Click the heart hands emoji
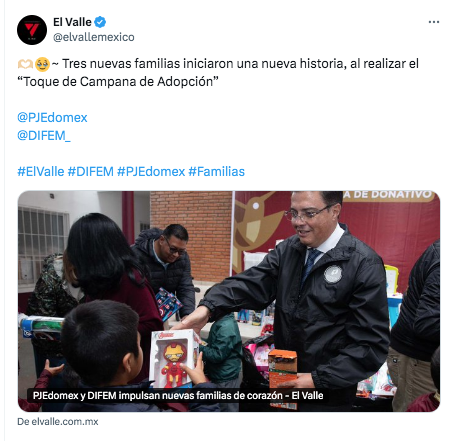 25,64
